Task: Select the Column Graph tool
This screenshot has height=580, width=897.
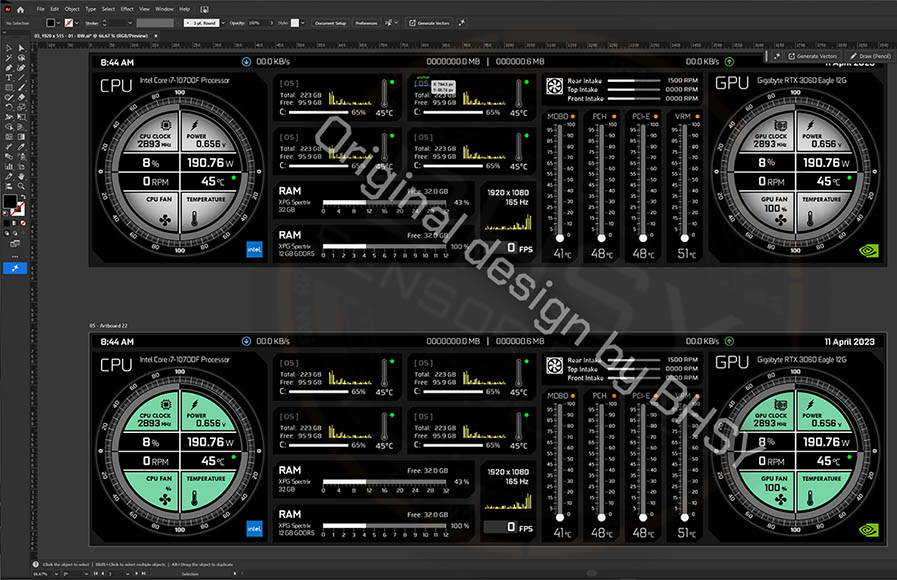Action: coord(9,166)
